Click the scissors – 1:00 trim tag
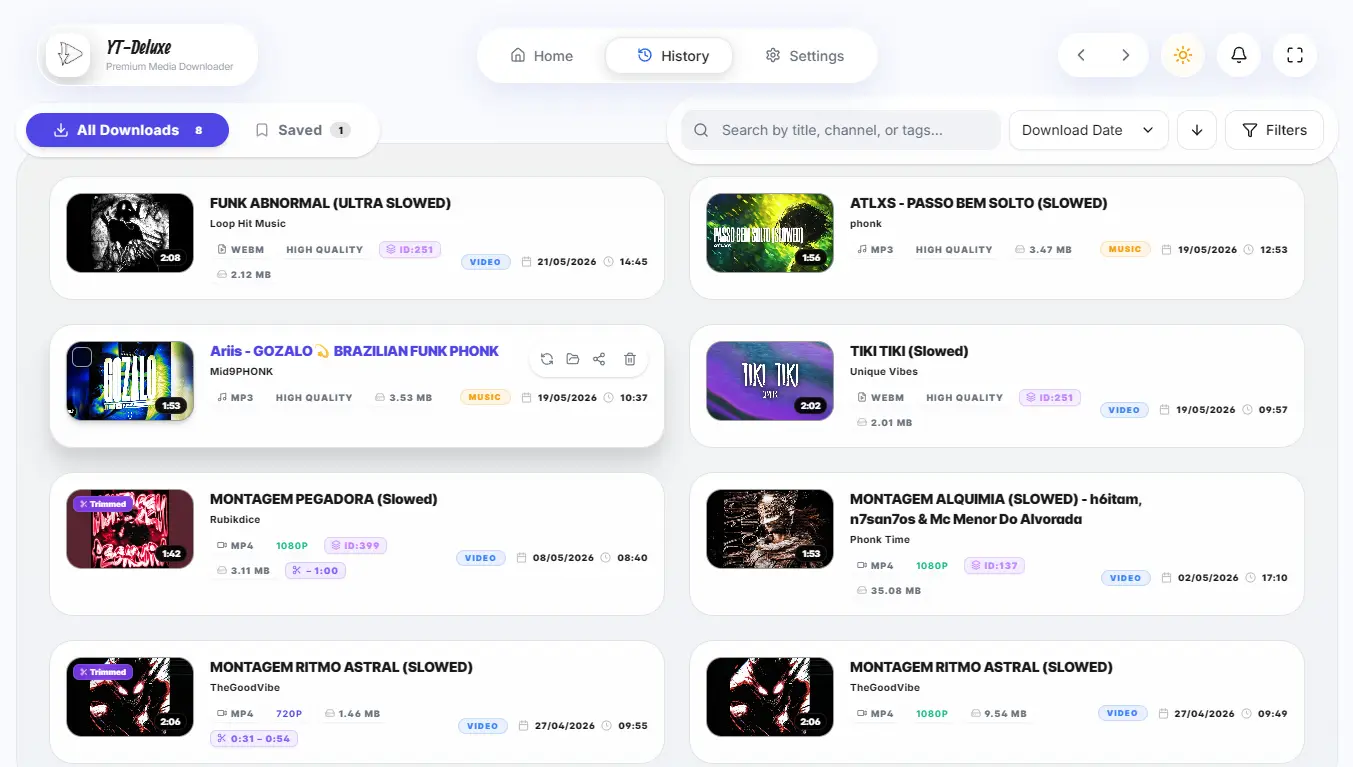The image size is (1353, 767). click(315, 571)
